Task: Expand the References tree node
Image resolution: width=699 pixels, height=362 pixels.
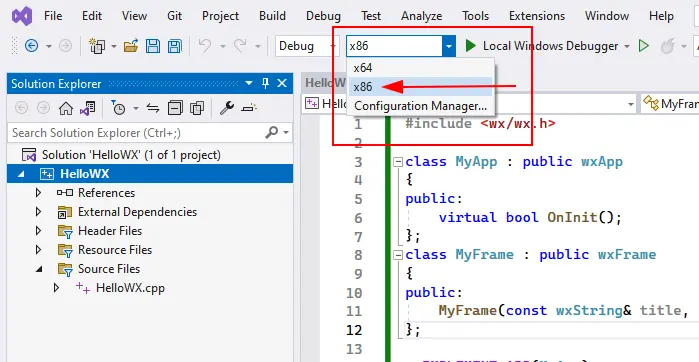Action: point(38,193)
